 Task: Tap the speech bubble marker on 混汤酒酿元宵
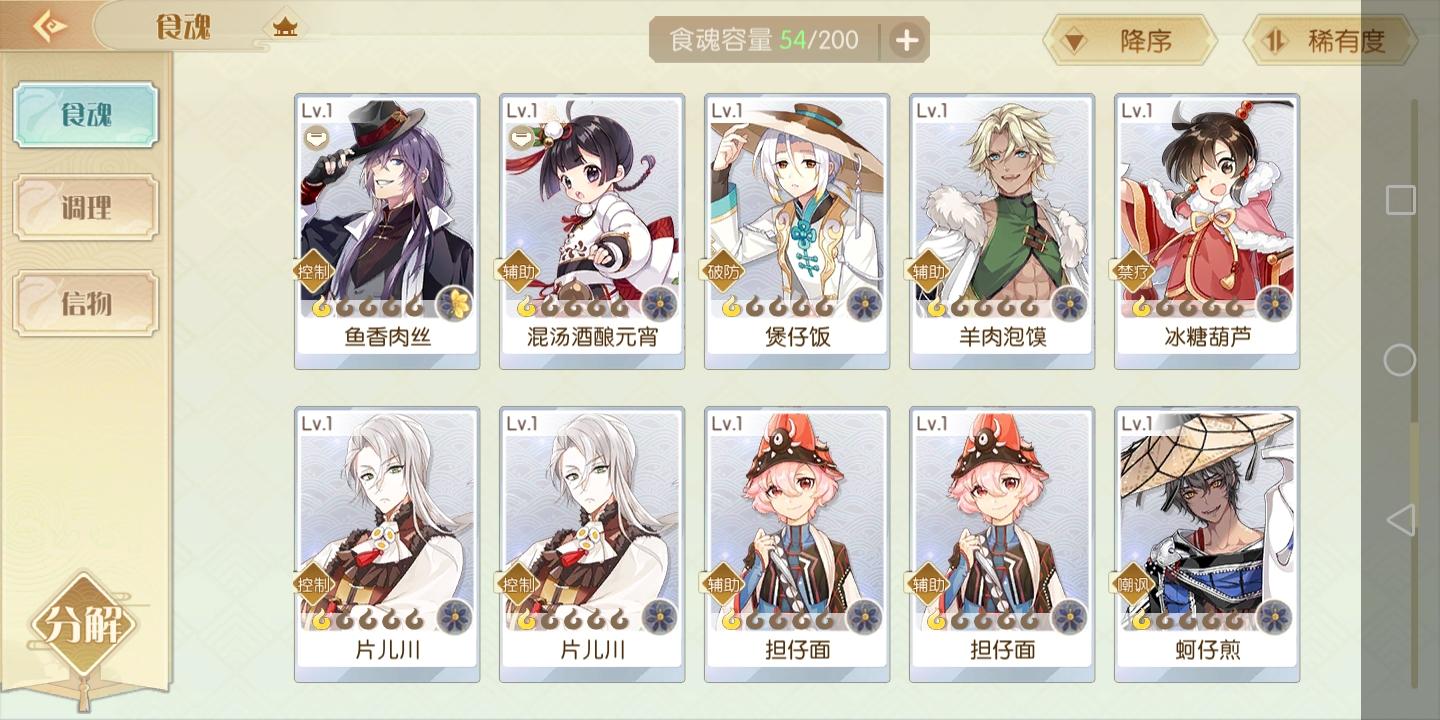[x=520, y=138]
